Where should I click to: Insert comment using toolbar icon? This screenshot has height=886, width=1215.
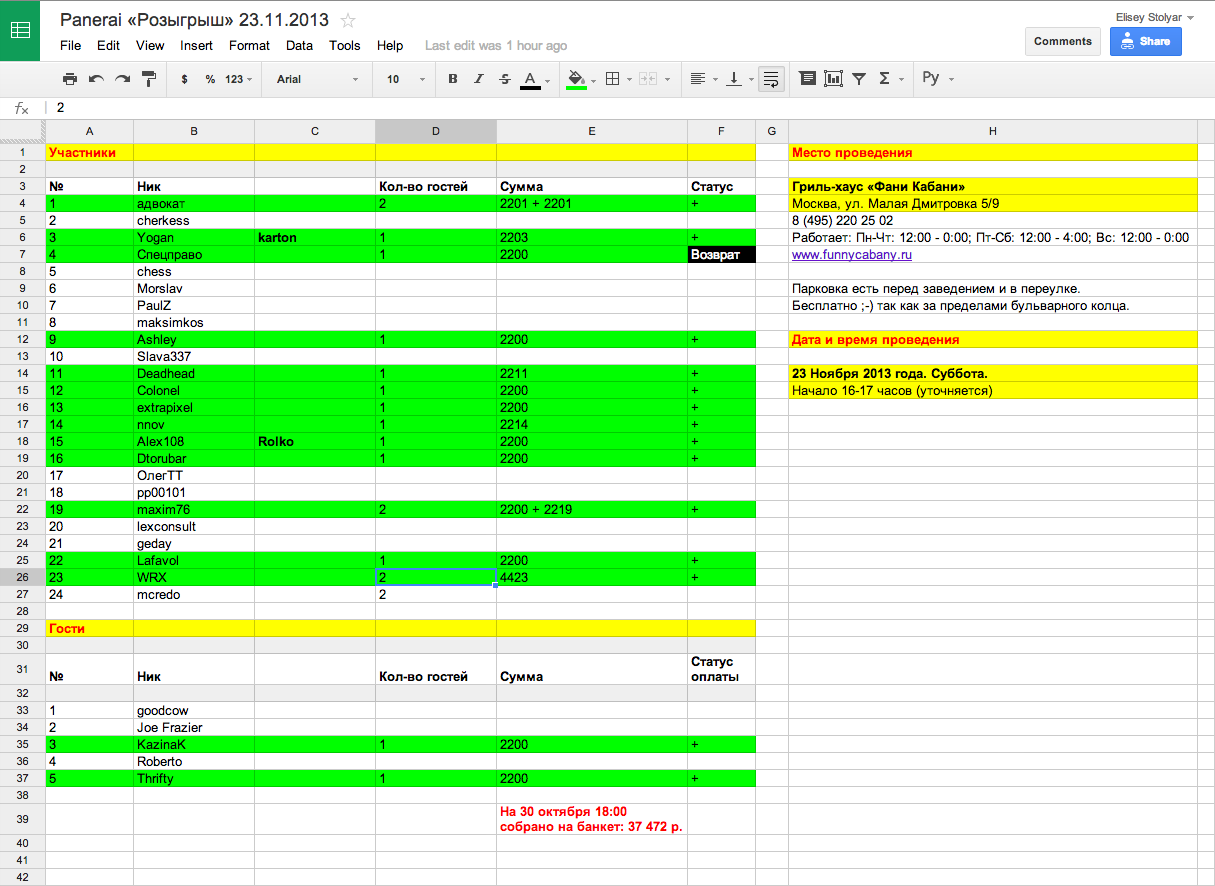pos(807,79)
